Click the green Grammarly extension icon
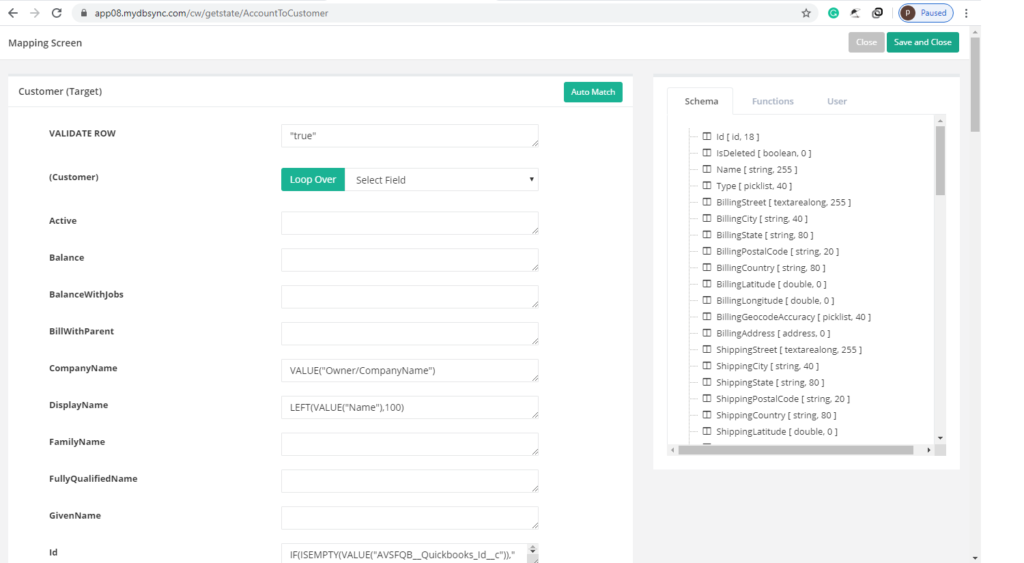The width and height of the screenshot is (1024, 563). pyautogui.click(x=833, y=13)
